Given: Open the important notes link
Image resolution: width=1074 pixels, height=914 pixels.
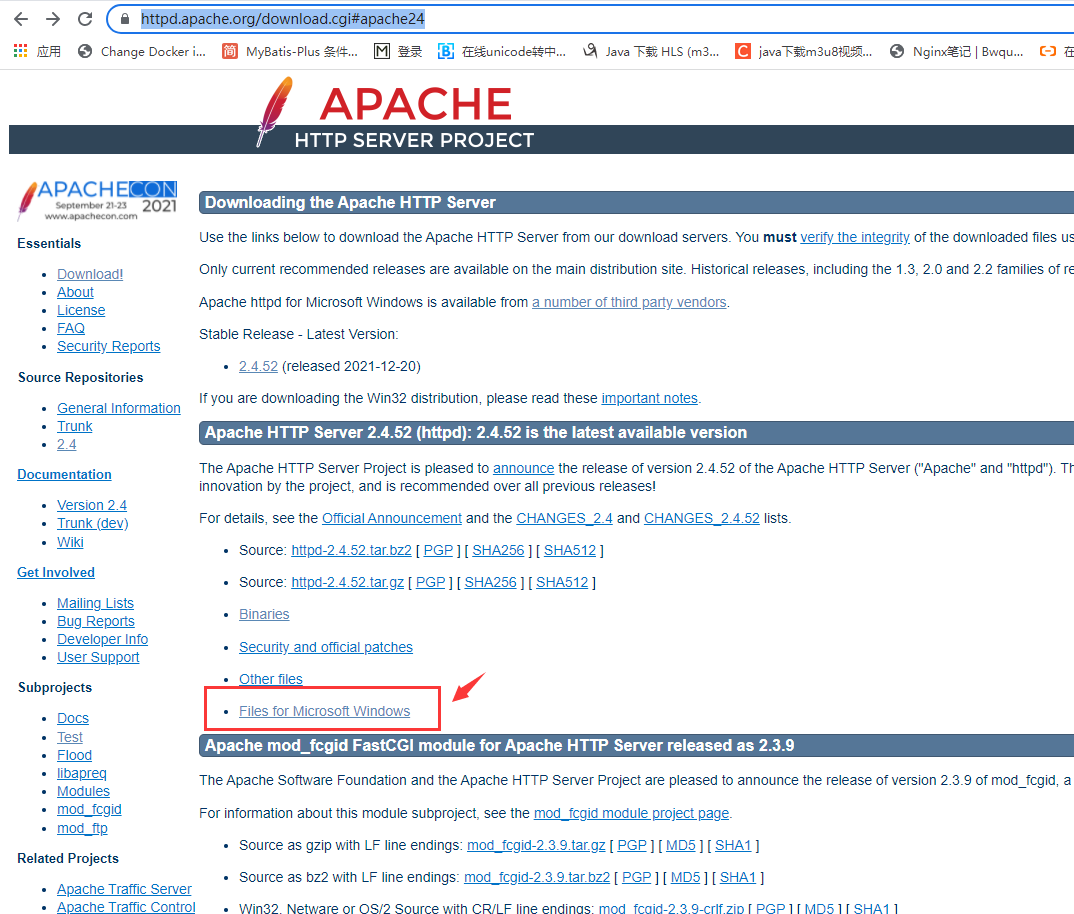Looking at the screenshot, I should (649, 398).
